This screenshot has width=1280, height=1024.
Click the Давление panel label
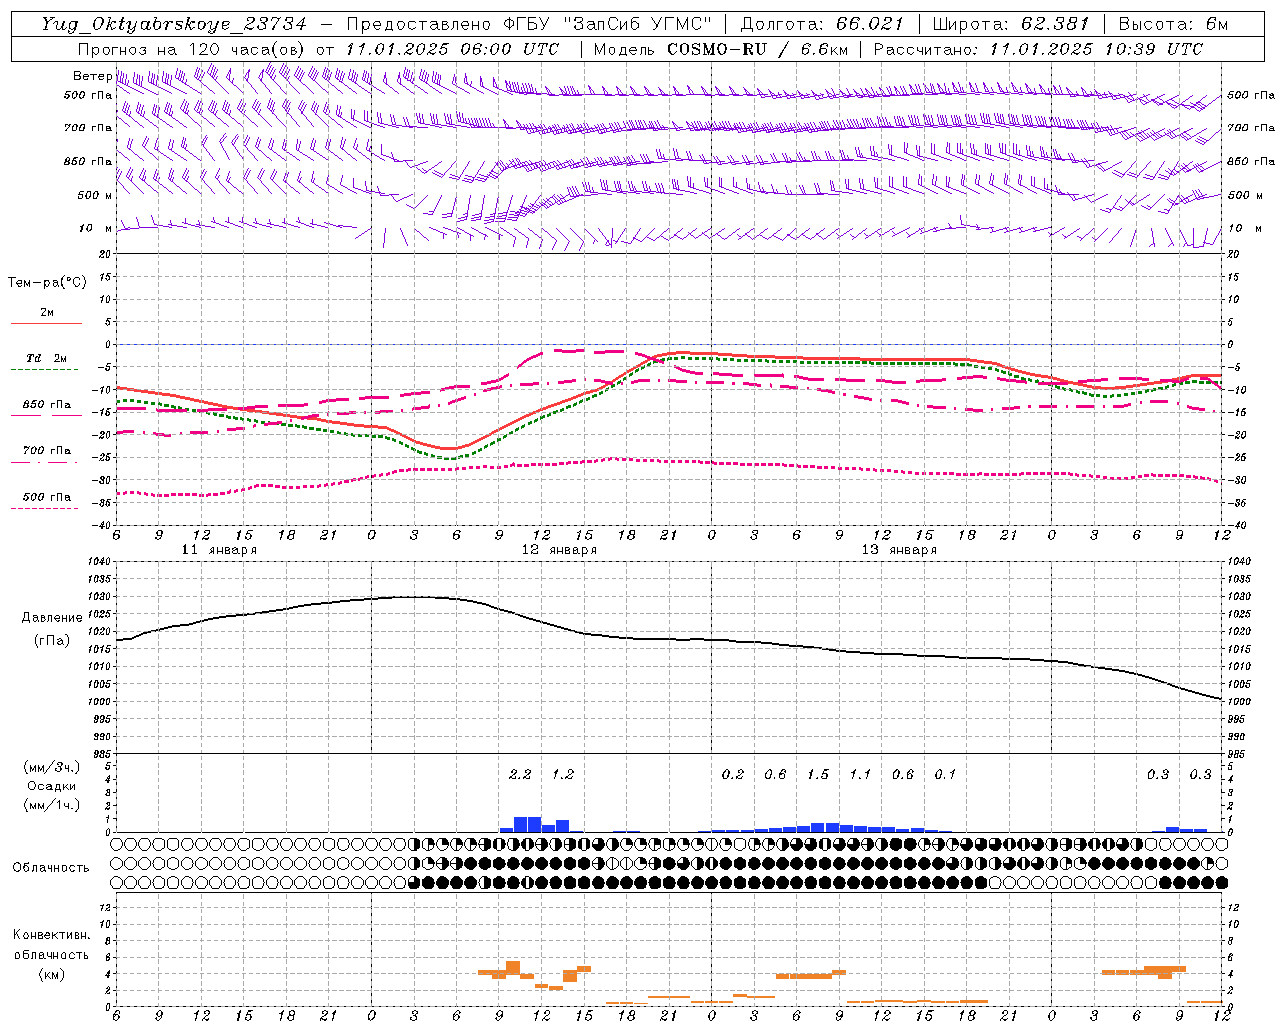pos(52,618)
